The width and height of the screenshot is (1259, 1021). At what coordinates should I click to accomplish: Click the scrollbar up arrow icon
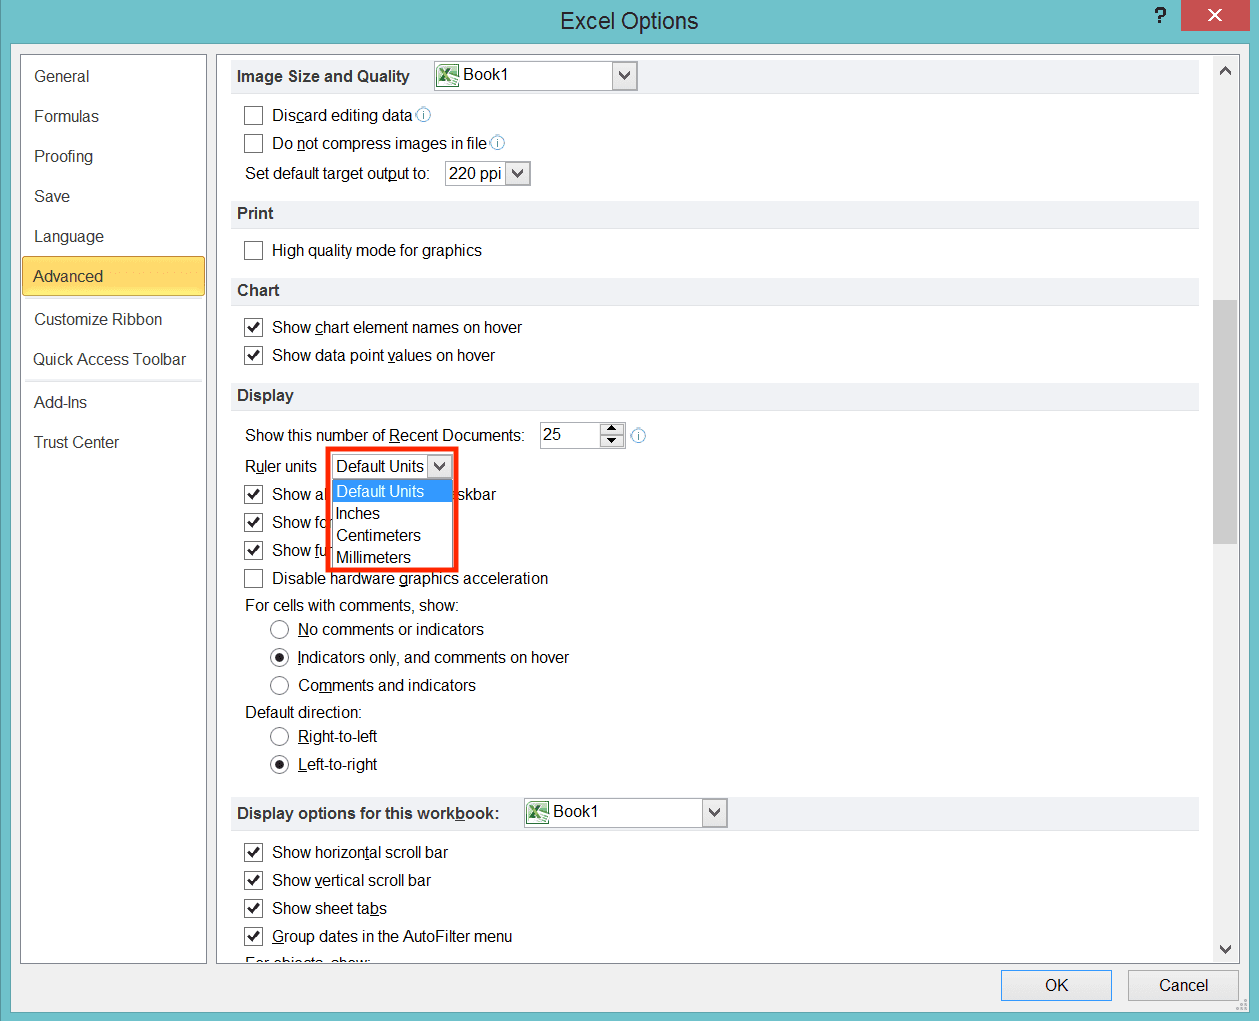pyautogui.click(x=1224, y=69)
